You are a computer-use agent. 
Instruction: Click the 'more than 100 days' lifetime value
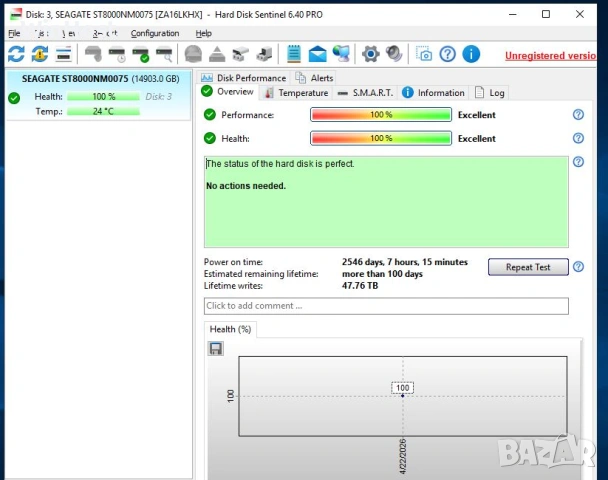pyautogui.click(x=382, y=274)
